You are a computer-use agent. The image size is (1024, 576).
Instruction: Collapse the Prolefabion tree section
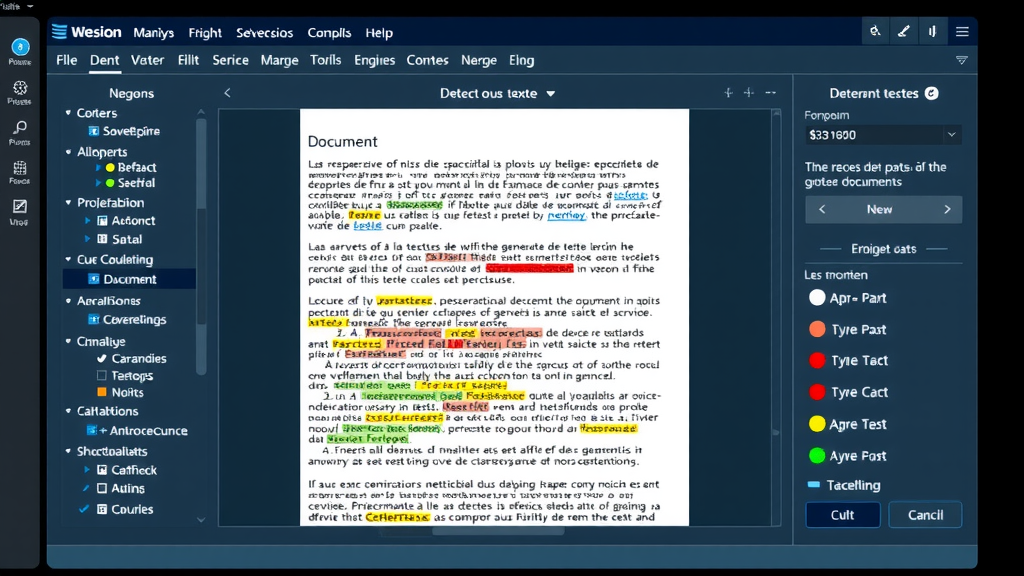67,203
